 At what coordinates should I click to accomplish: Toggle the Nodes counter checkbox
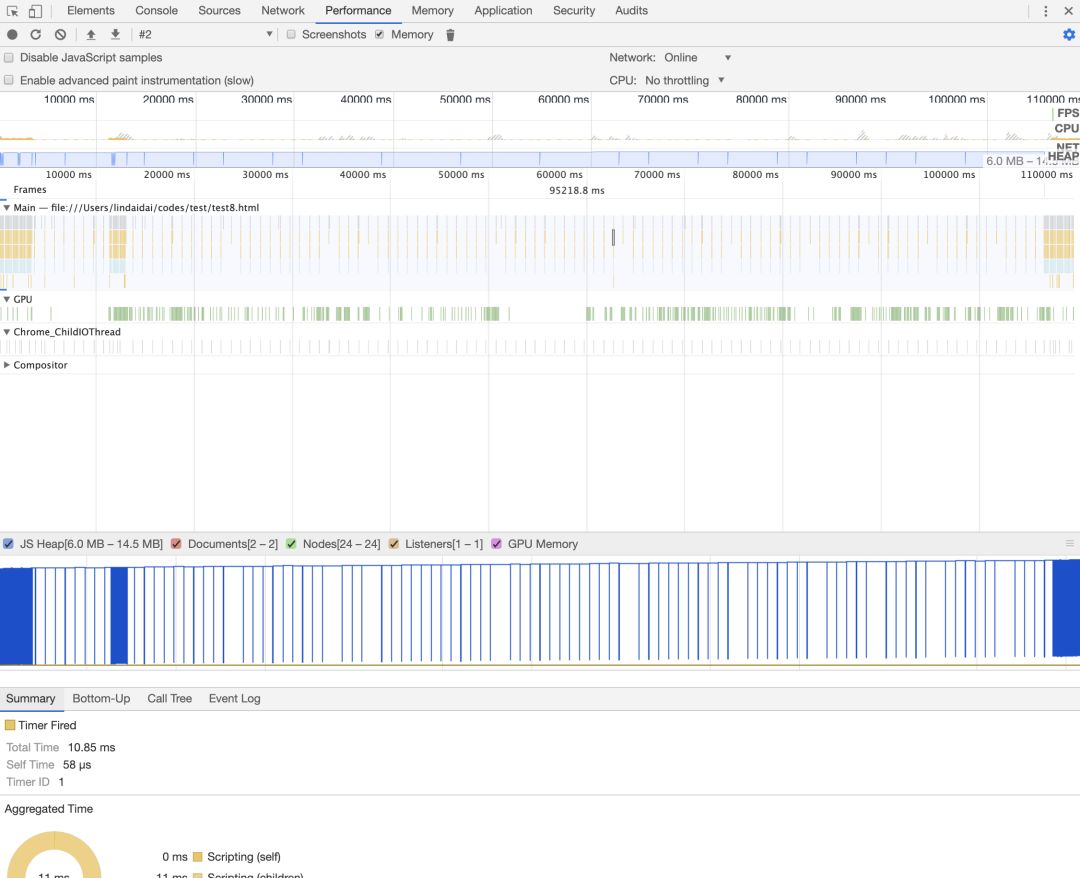pyautogui.click(x=291, y=544)
